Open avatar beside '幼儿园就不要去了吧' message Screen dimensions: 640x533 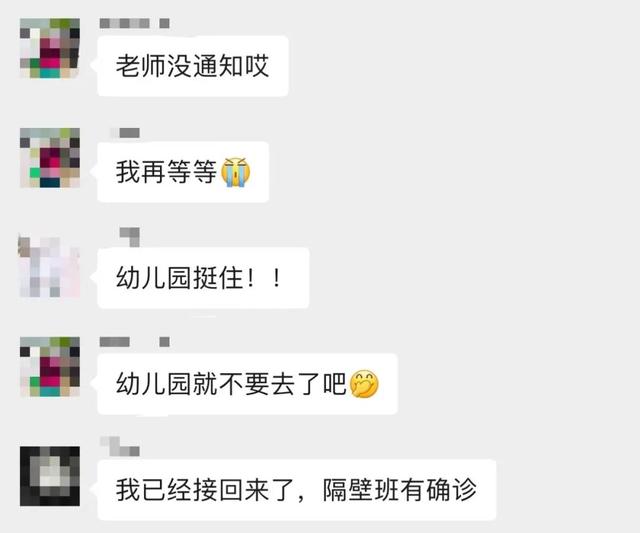[50, 367]
